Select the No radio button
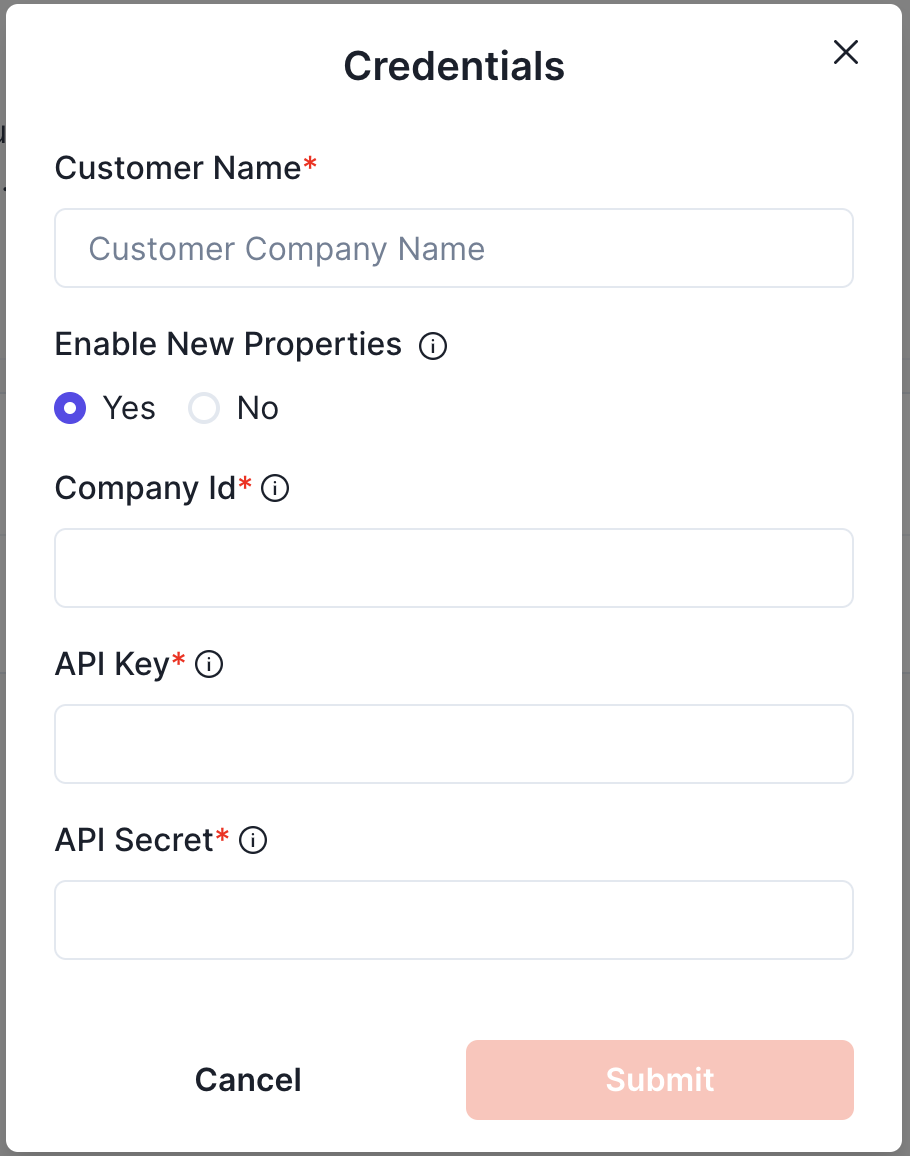This screenshot has width=910, height=1156. 204,408
